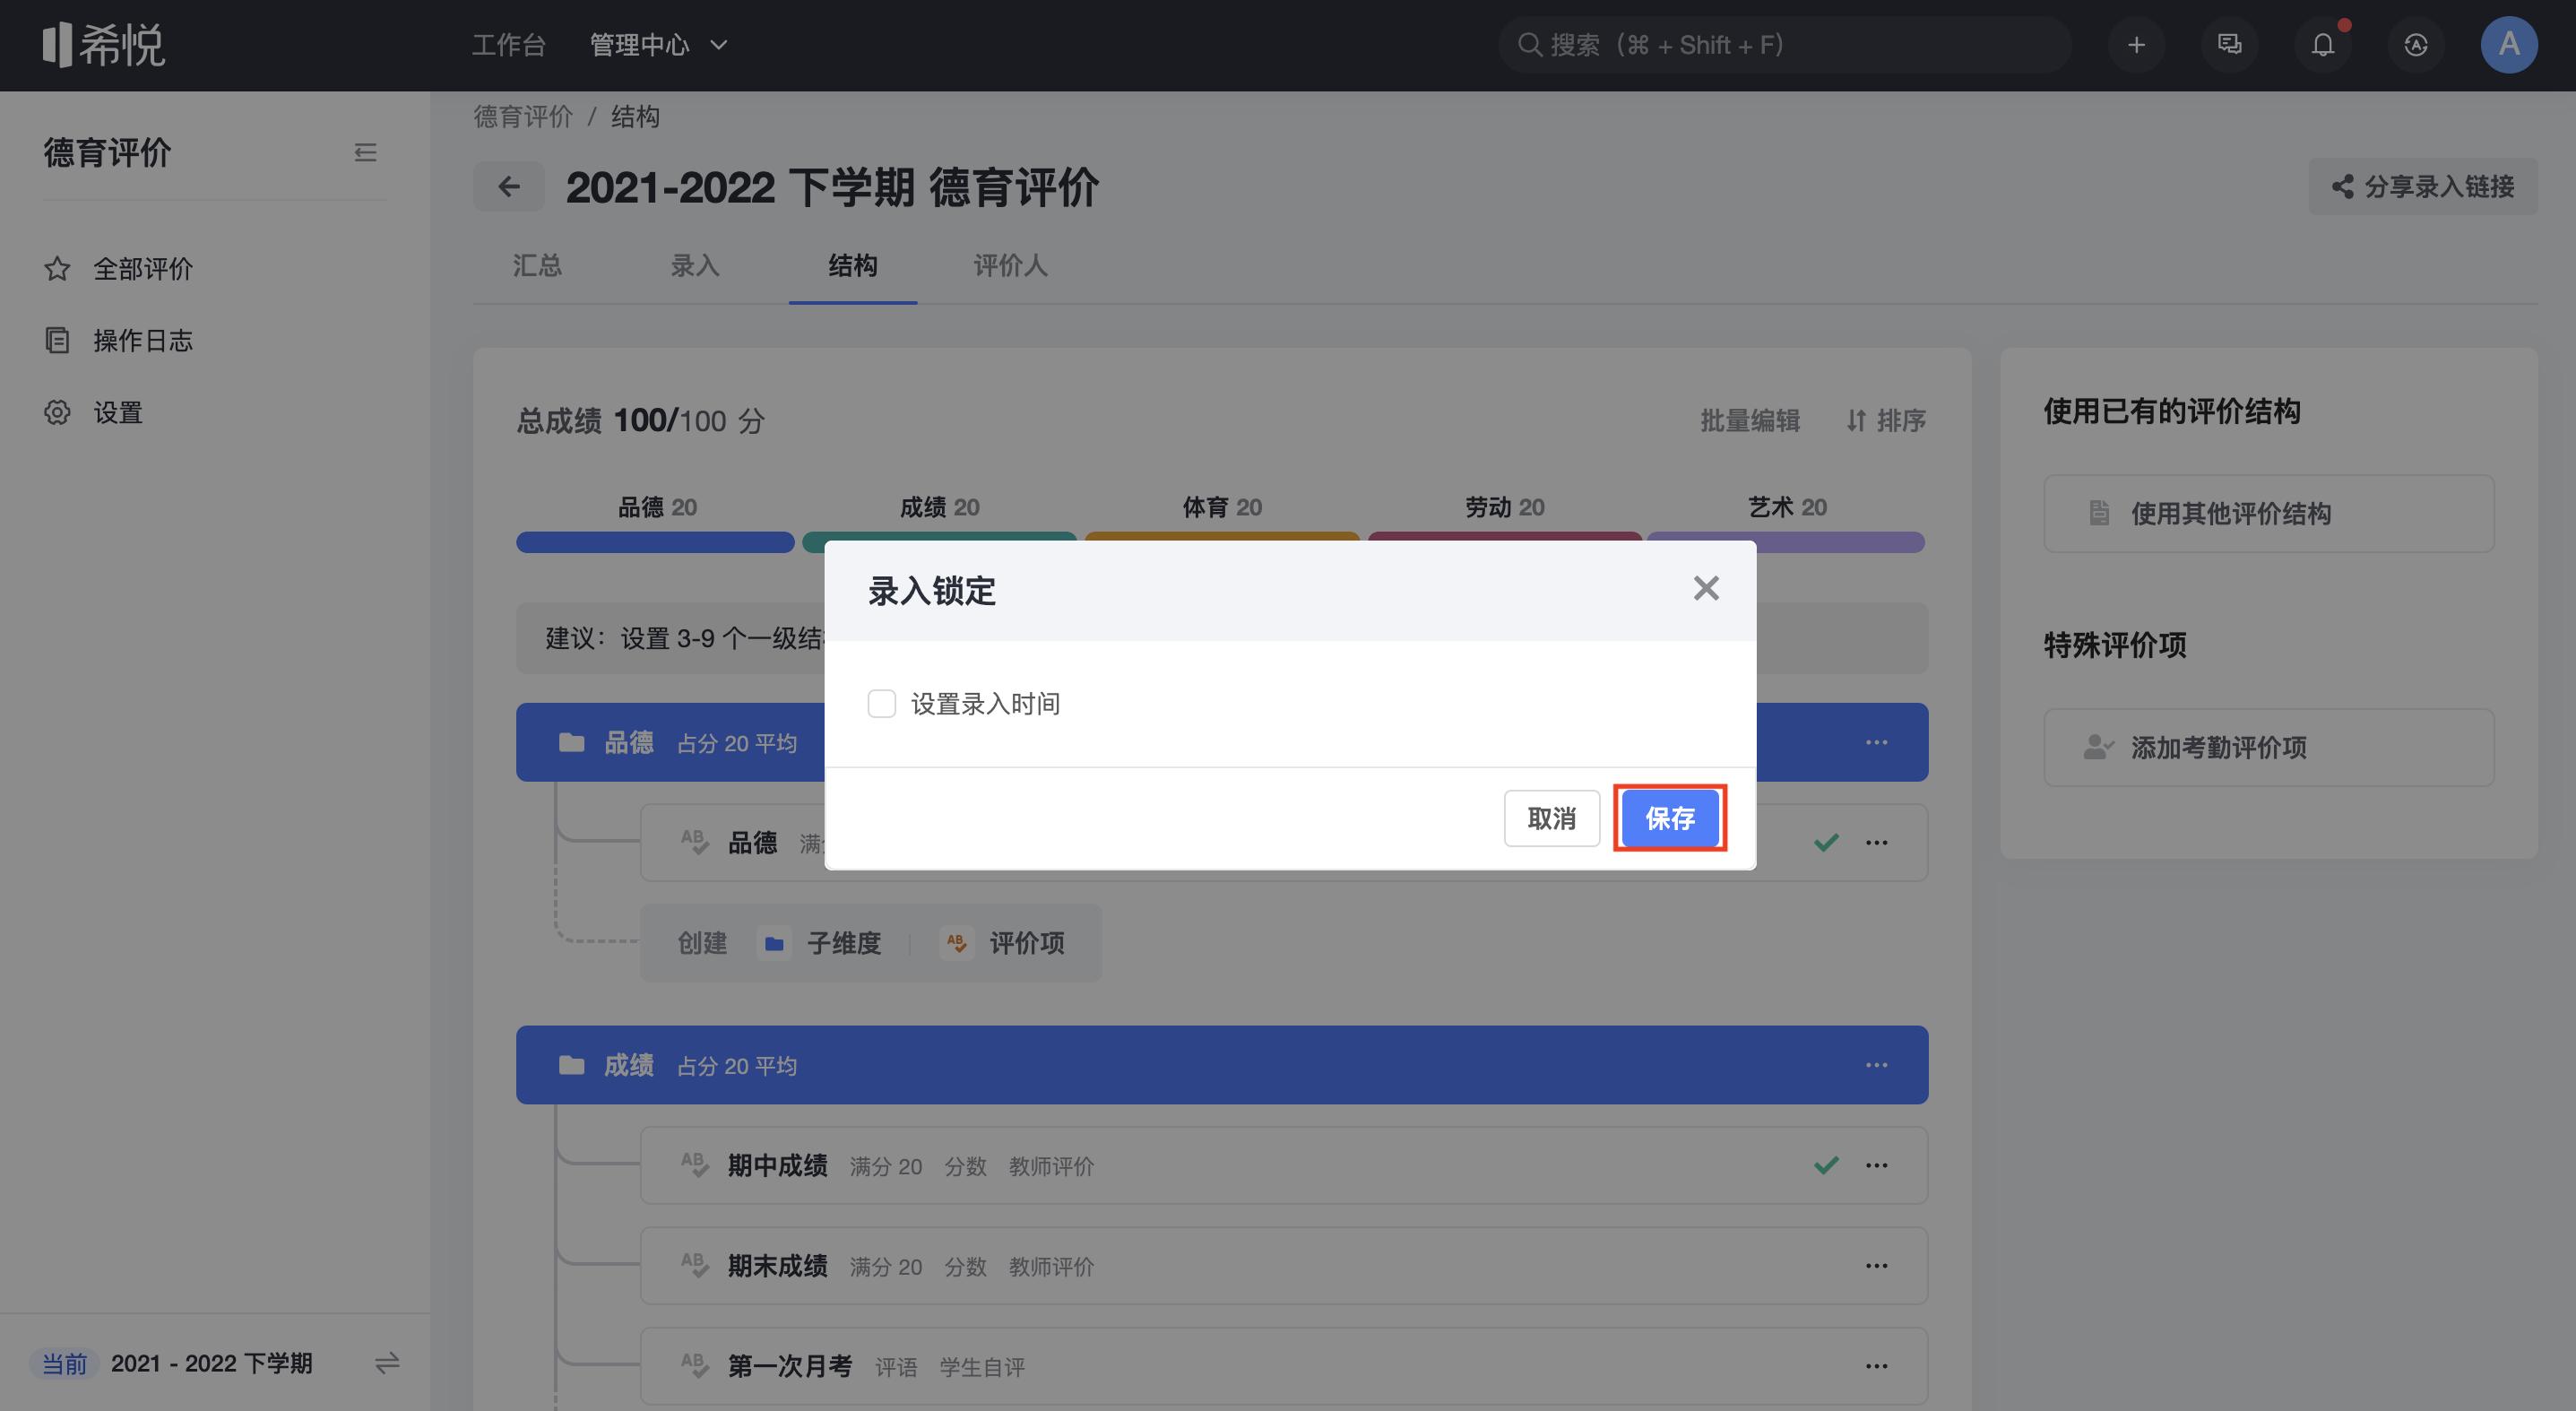Click the plus add icon in top bar

pyautogui.click(x=2136, y=45)
